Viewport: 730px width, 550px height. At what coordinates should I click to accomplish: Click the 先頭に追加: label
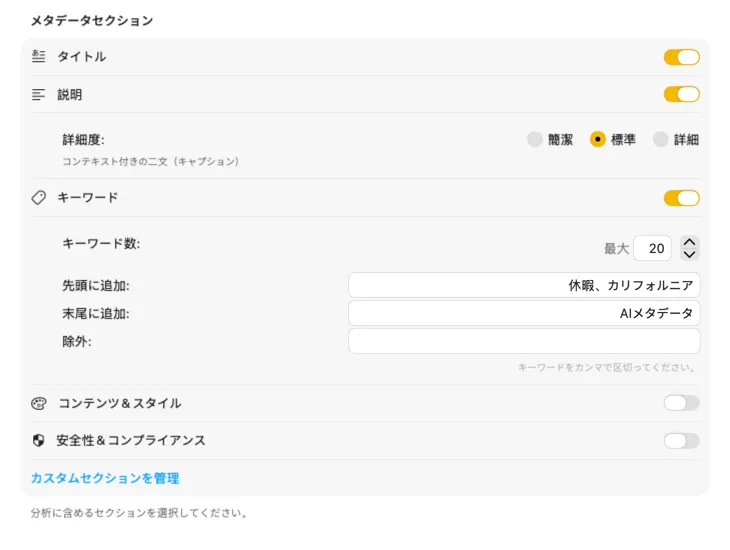click(96, 285)
